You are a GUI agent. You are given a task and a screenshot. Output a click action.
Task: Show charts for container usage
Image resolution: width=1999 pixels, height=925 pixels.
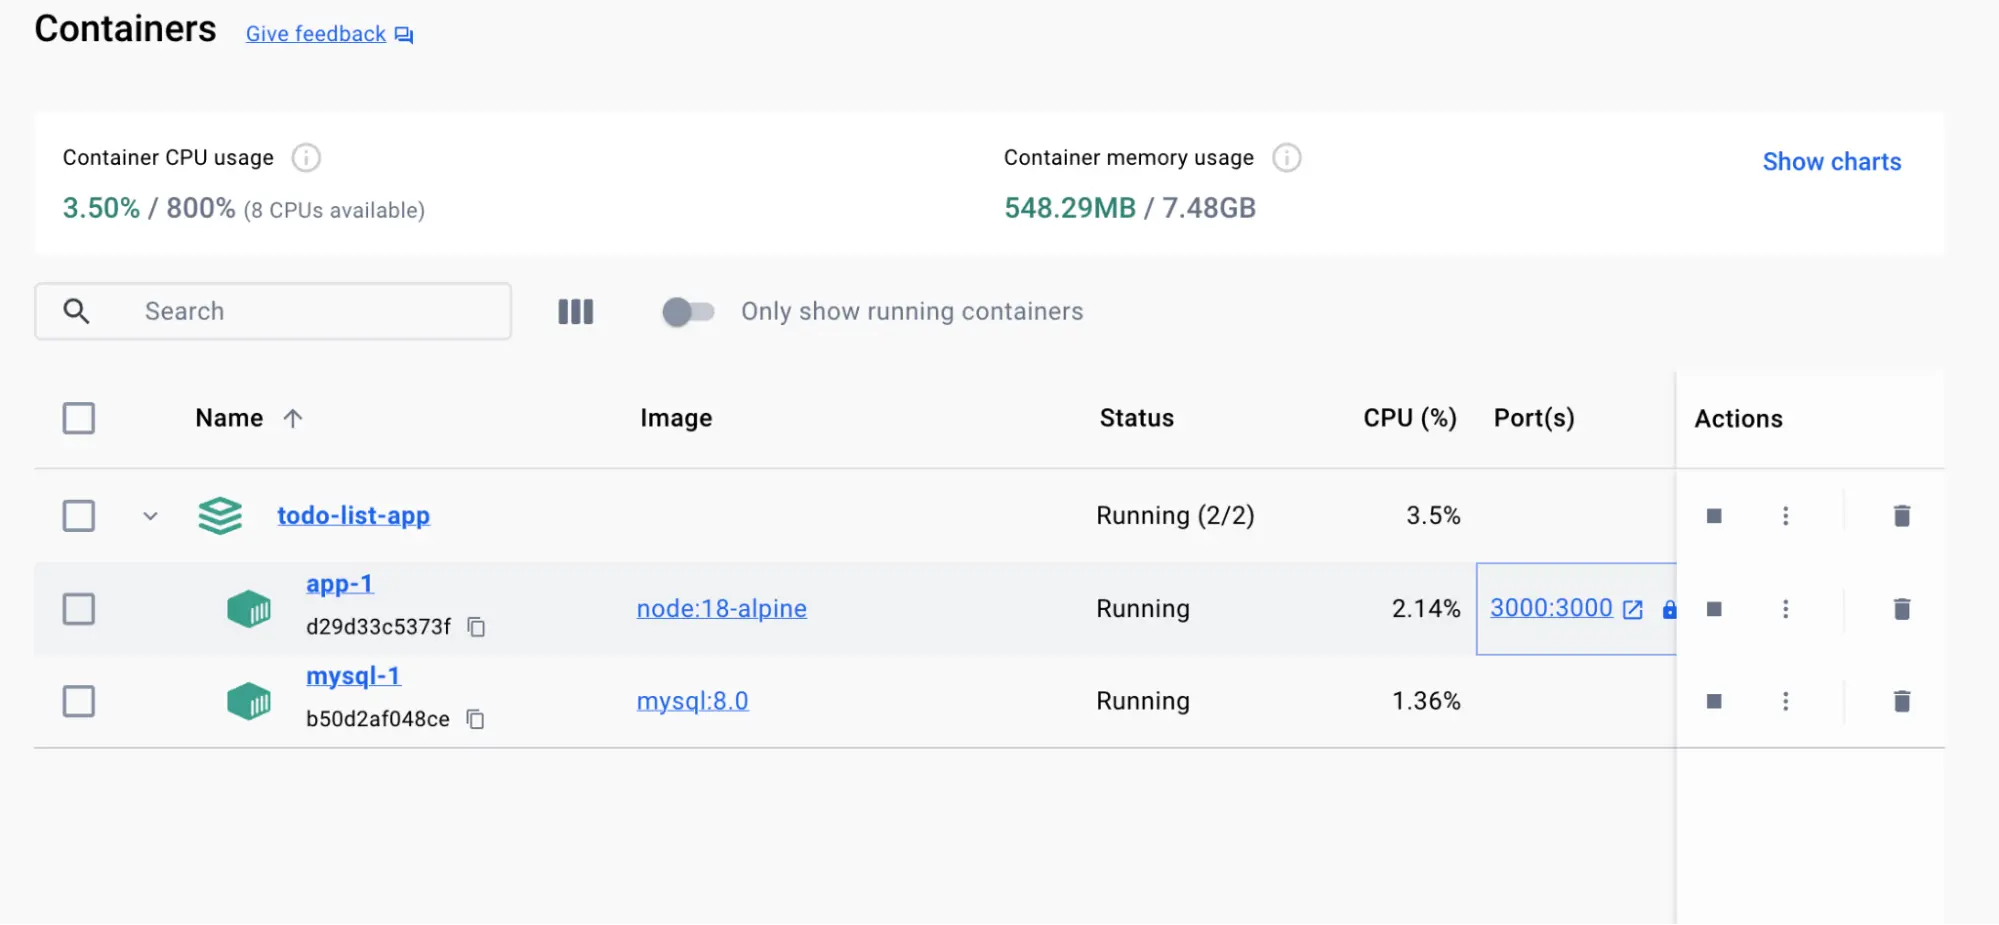(x=1831, y=161)
